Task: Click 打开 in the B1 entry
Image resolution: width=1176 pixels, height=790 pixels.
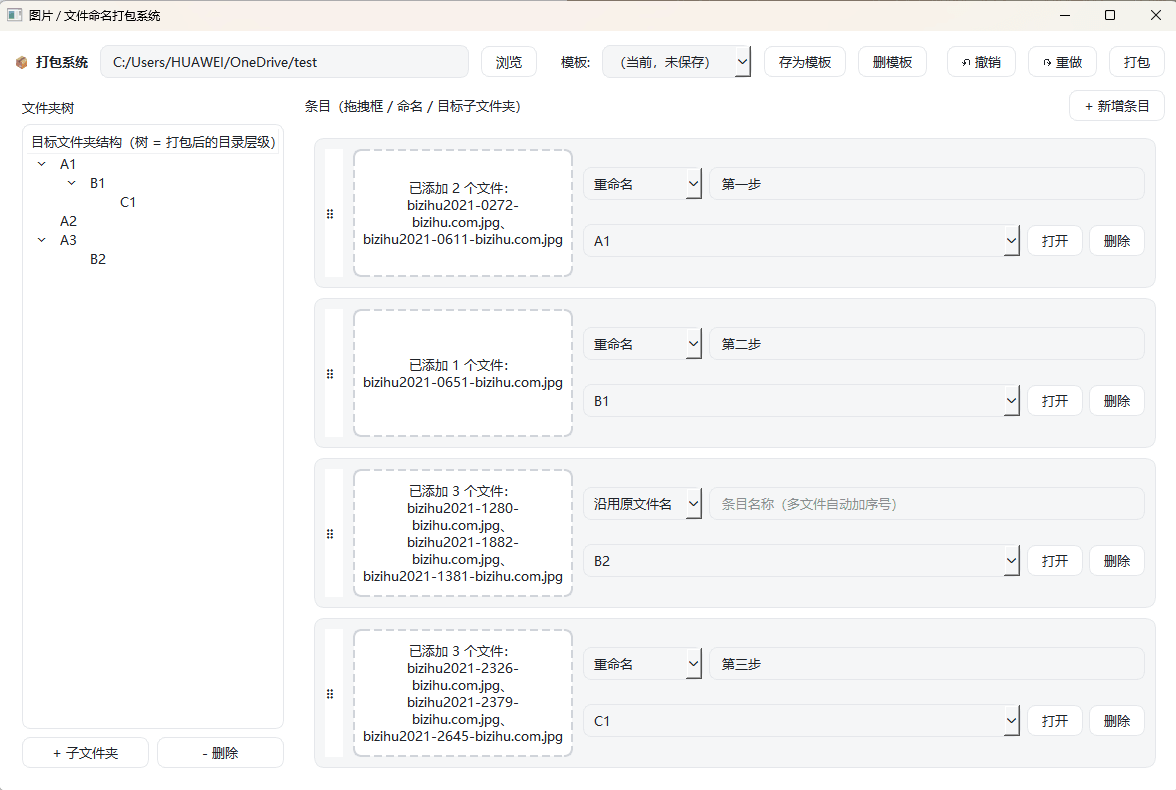Action: click(x=1054, y=401)
